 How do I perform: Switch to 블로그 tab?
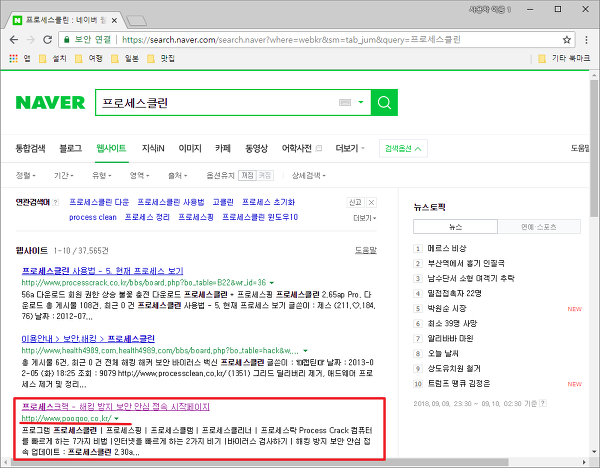70,148
